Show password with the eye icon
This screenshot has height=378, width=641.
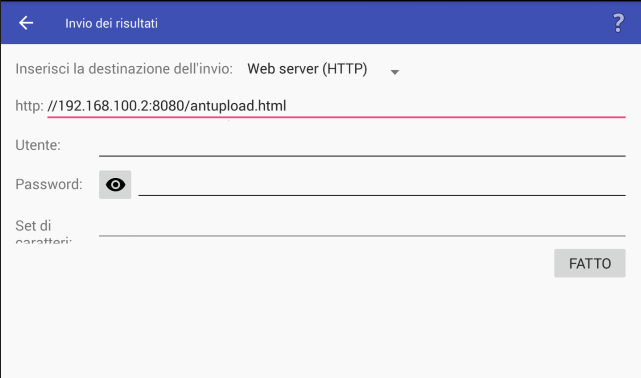[115, 185]
